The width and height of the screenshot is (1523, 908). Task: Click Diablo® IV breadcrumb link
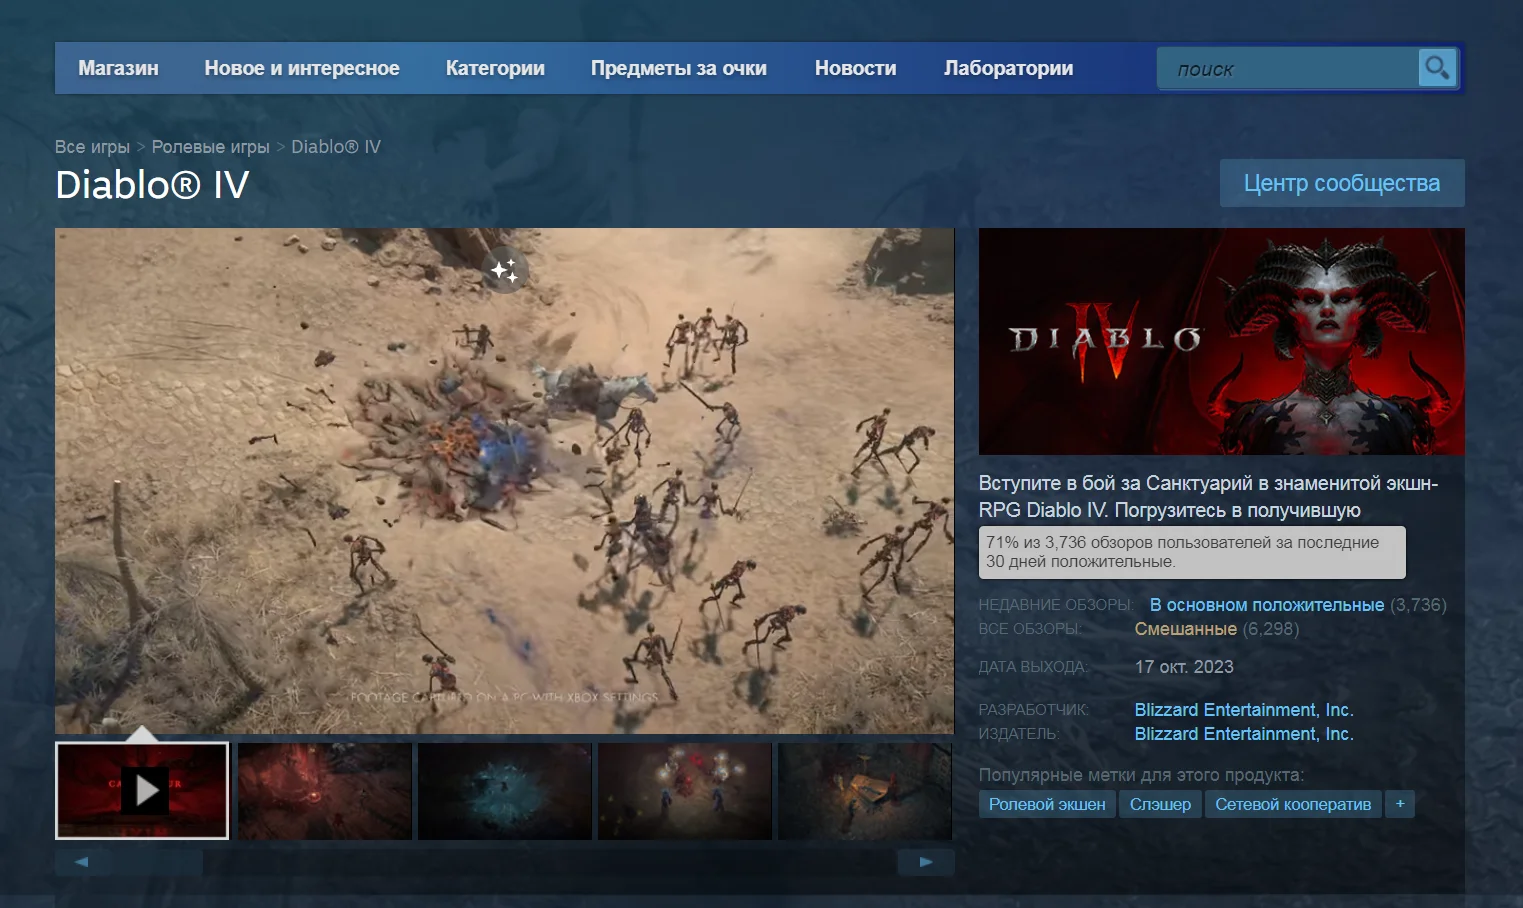tap(336, 147)
